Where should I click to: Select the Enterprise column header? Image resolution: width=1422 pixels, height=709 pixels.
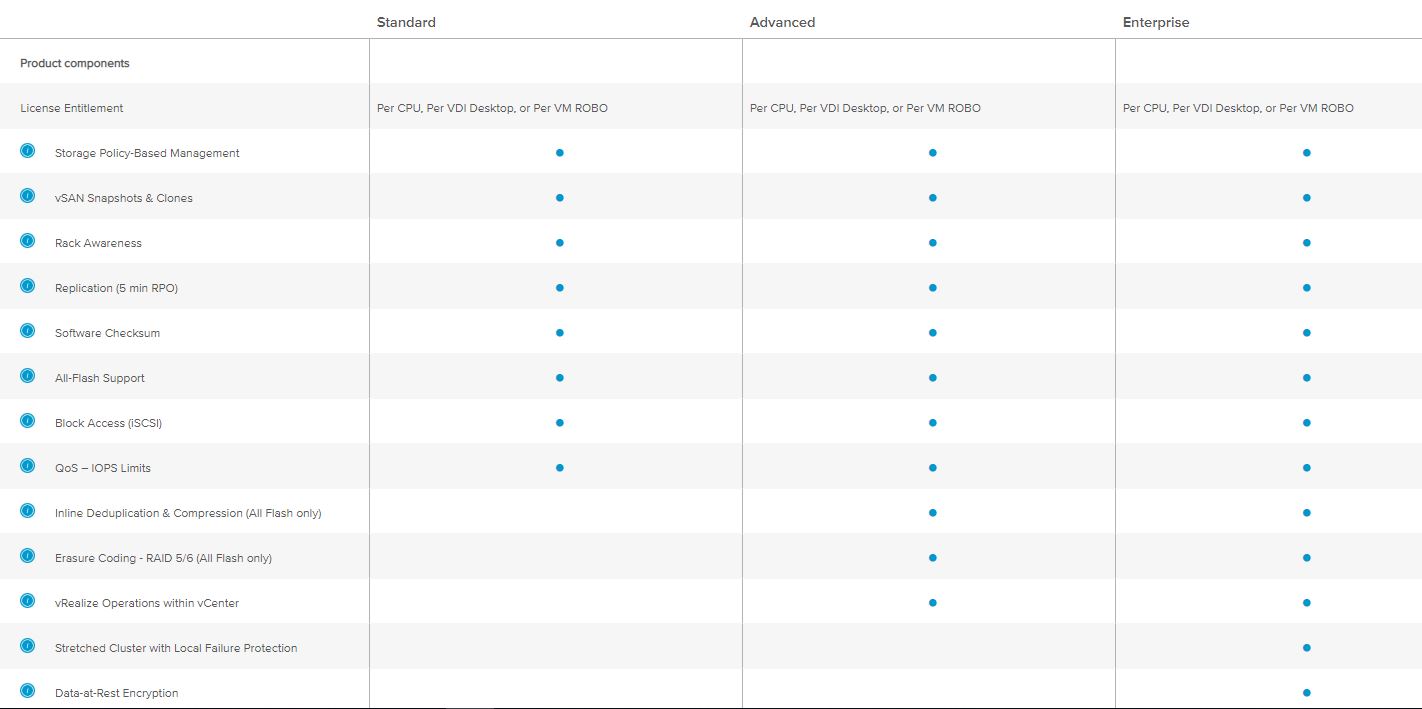[1156, 22]
